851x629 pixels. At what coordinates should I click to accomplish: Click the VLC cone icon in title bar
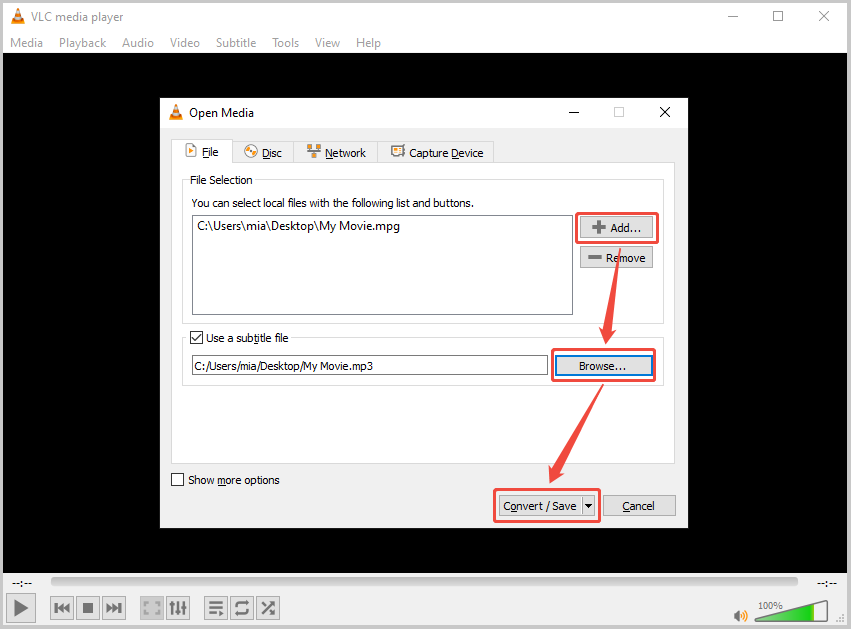18,17
